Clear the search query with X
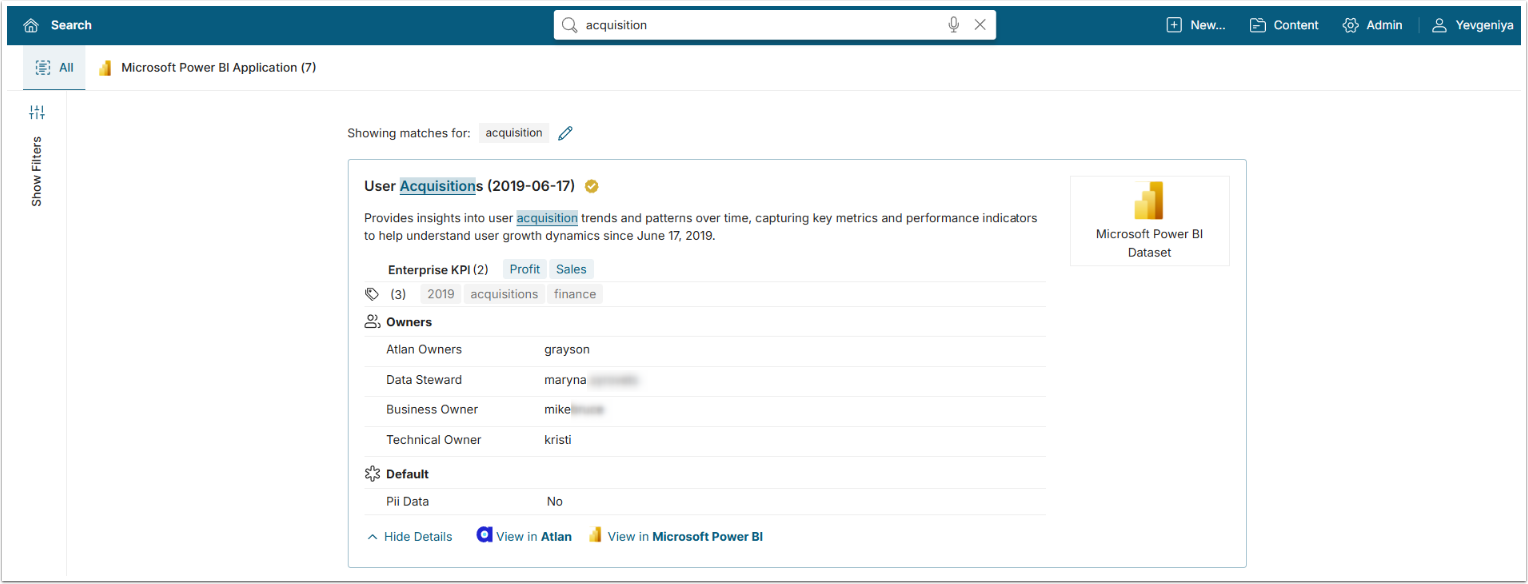Image resolution: width=1528 pixels, height=584 pixels. tap(980, 25)
